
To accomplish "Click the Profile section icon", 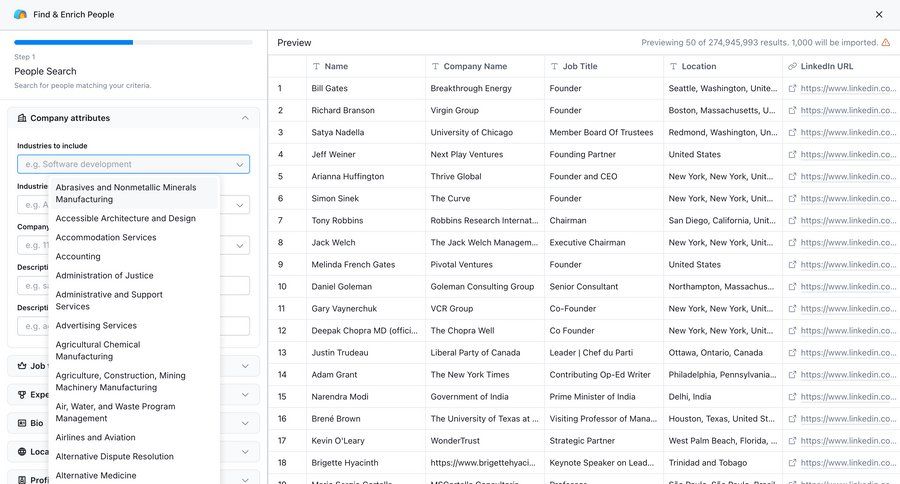I will (22, 479).
